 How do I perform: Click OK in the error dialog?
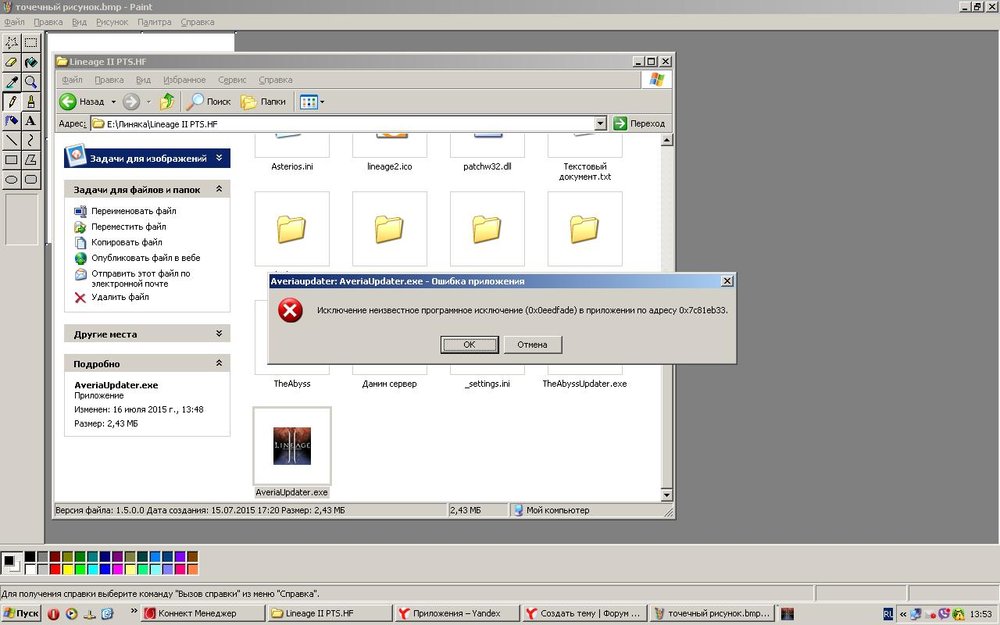point(469,344)
